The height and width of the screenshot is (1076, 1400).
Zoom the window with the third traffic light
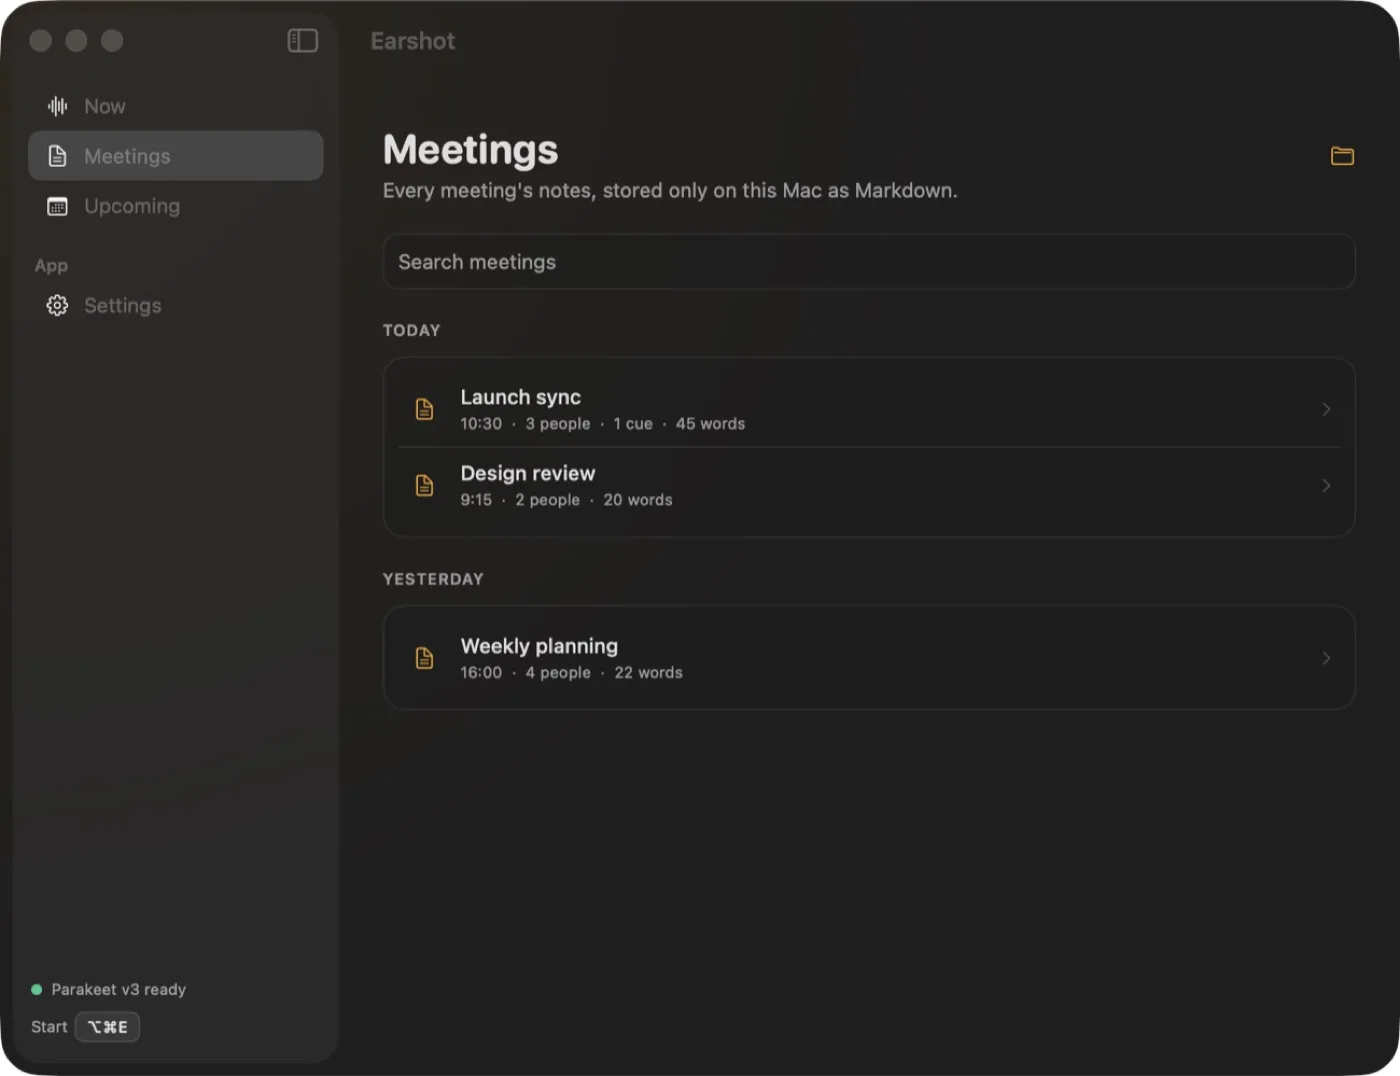click(112, 40)
